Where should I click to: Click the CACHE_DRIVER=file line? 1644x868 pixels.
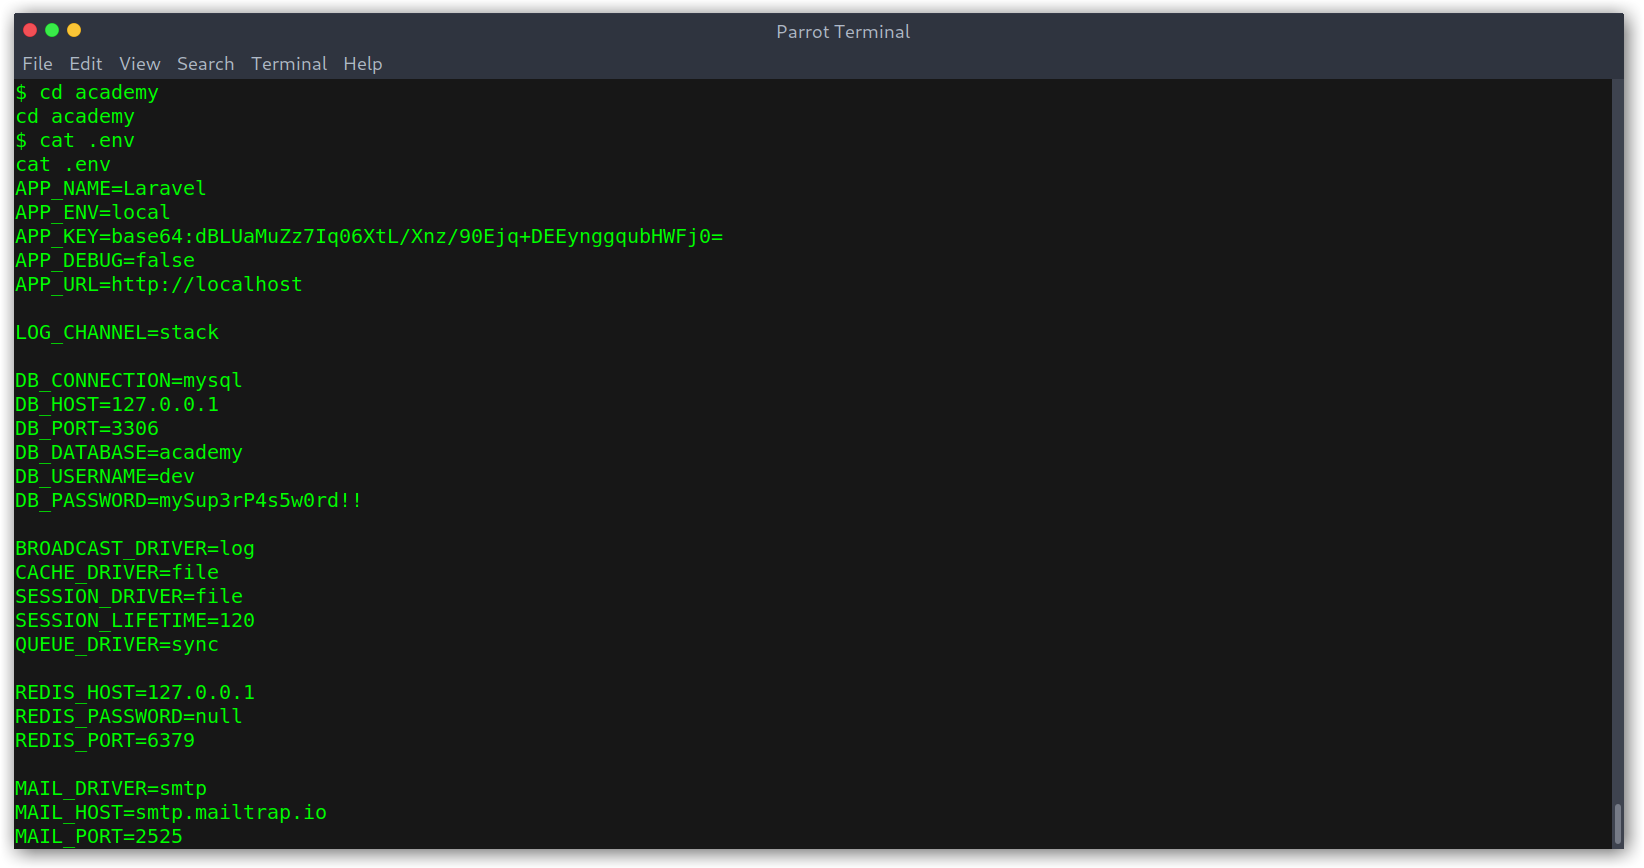pos(117,573)
